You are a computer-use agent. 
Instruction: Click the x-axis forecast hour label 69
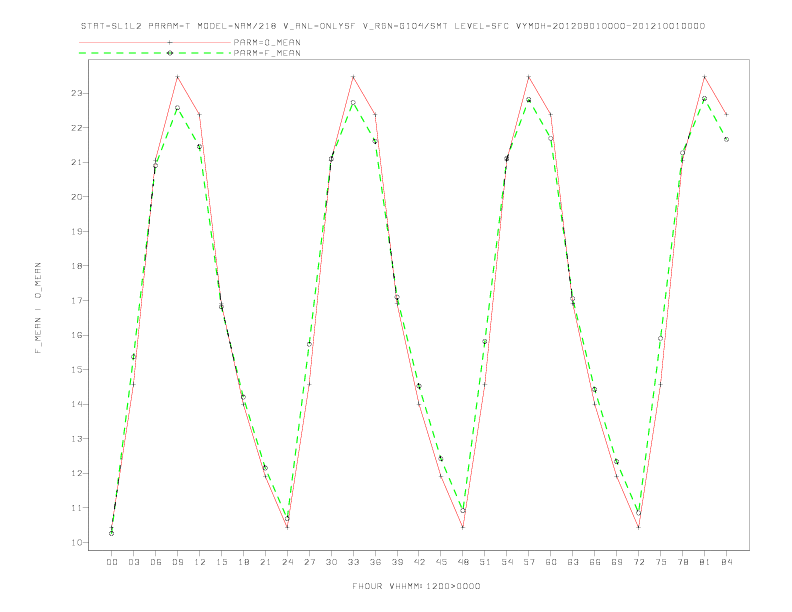click(617, 562)
